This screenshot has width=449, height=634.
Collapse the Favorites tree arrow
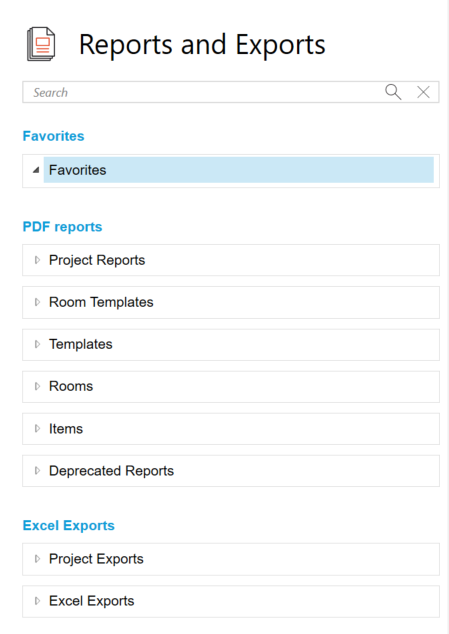point(36,170)
